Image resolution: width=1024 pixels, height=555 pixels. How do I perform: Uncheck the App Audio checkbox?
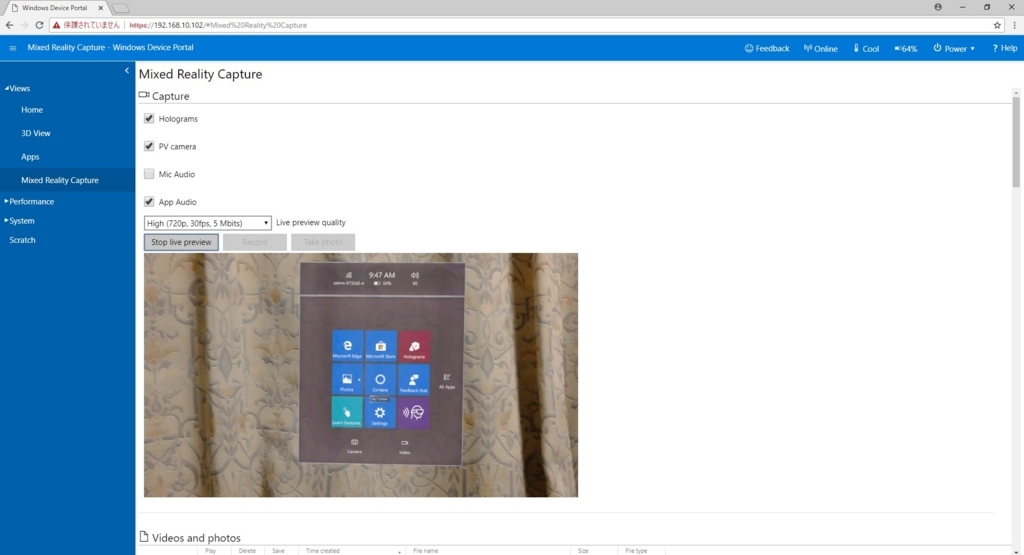pos(149,202)
